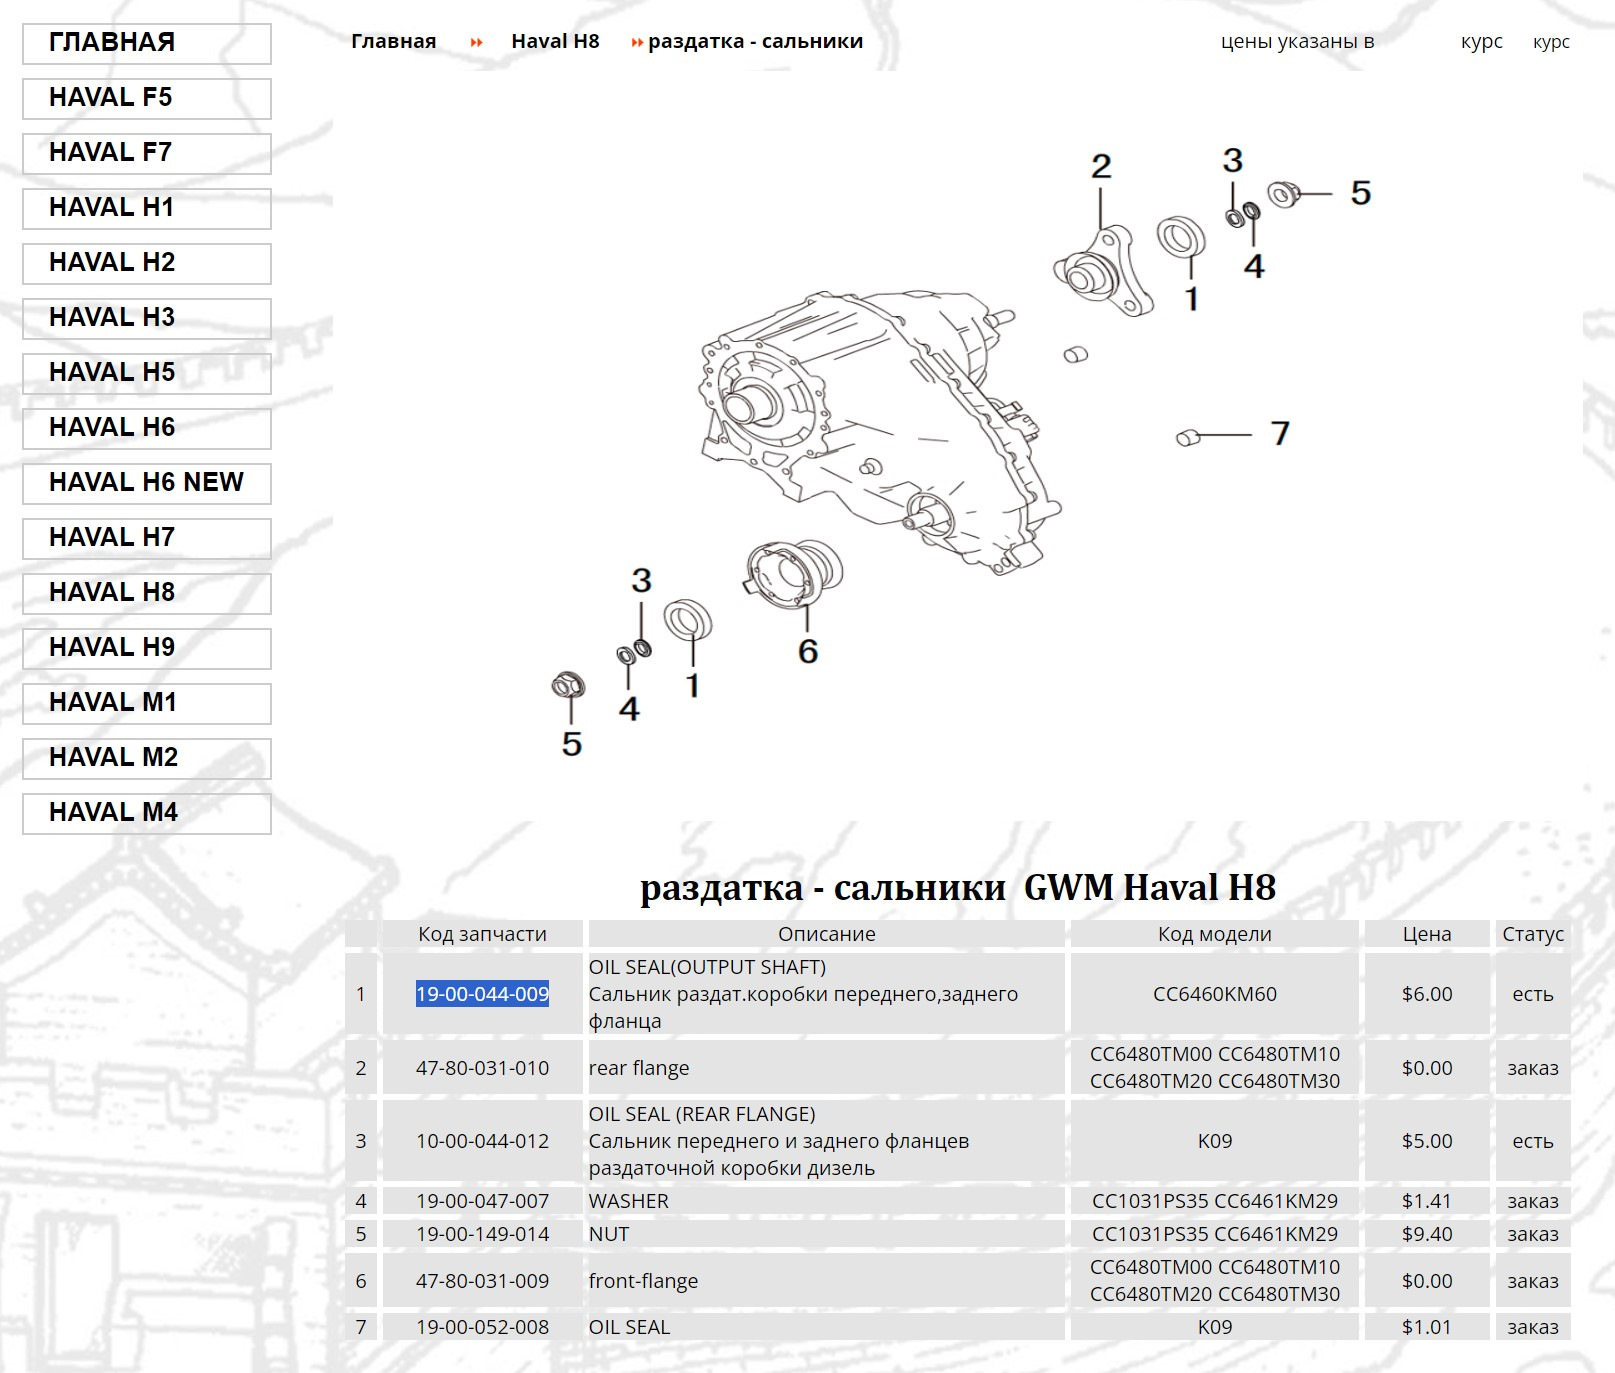Click the page title раздатка - сальники GWM Haval H8
The image size is (1615, 1373).
958,888
